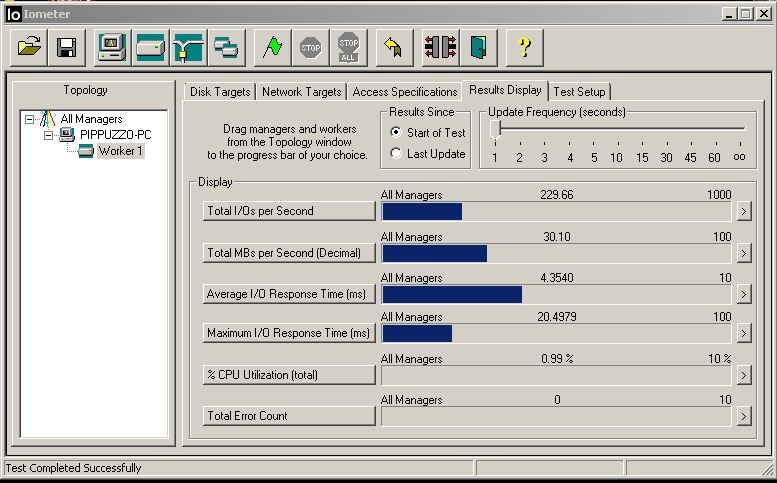Click Total I/Os per Second button
Screen dimensions: 777x483
tap(289, 211)
